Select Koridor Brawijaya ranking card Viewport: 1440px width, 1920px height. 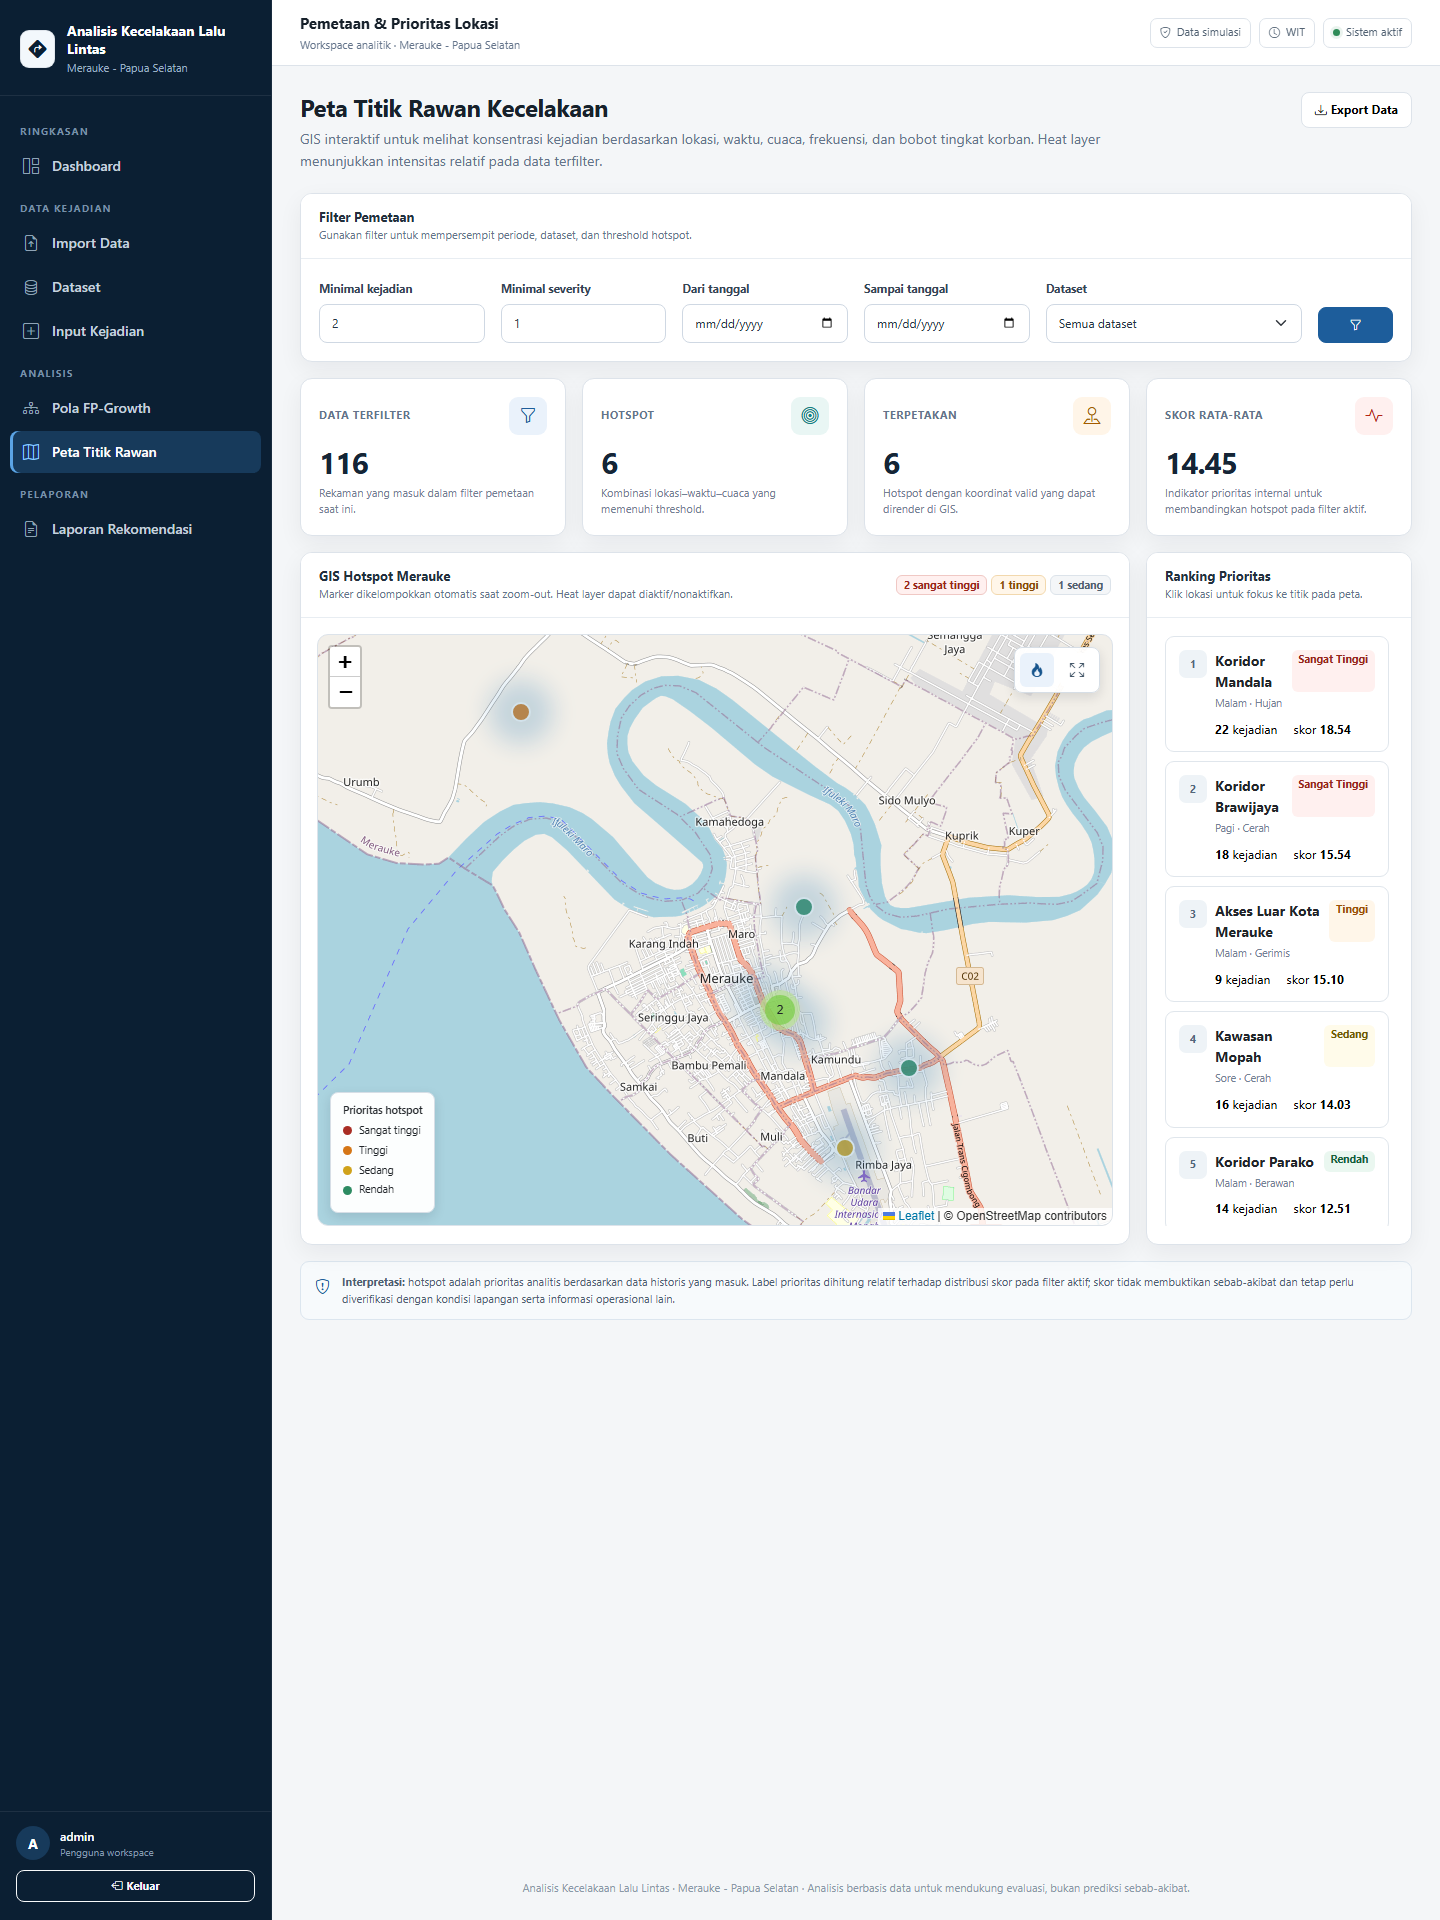1277,819
